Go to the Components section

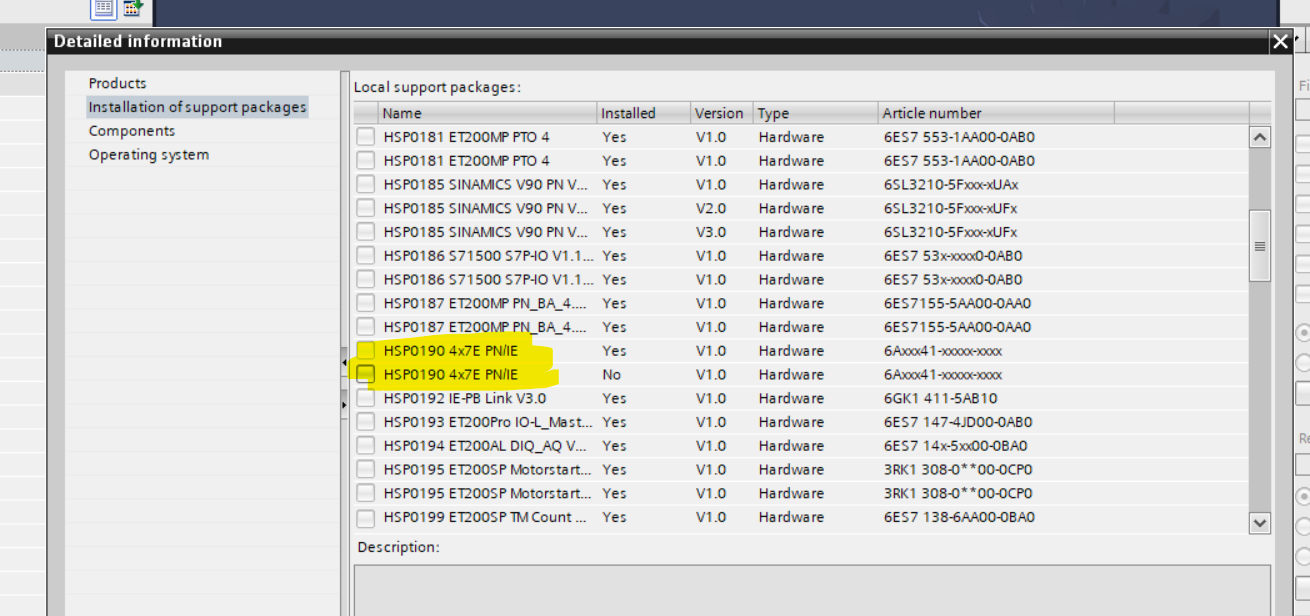(x=131, y=131)
